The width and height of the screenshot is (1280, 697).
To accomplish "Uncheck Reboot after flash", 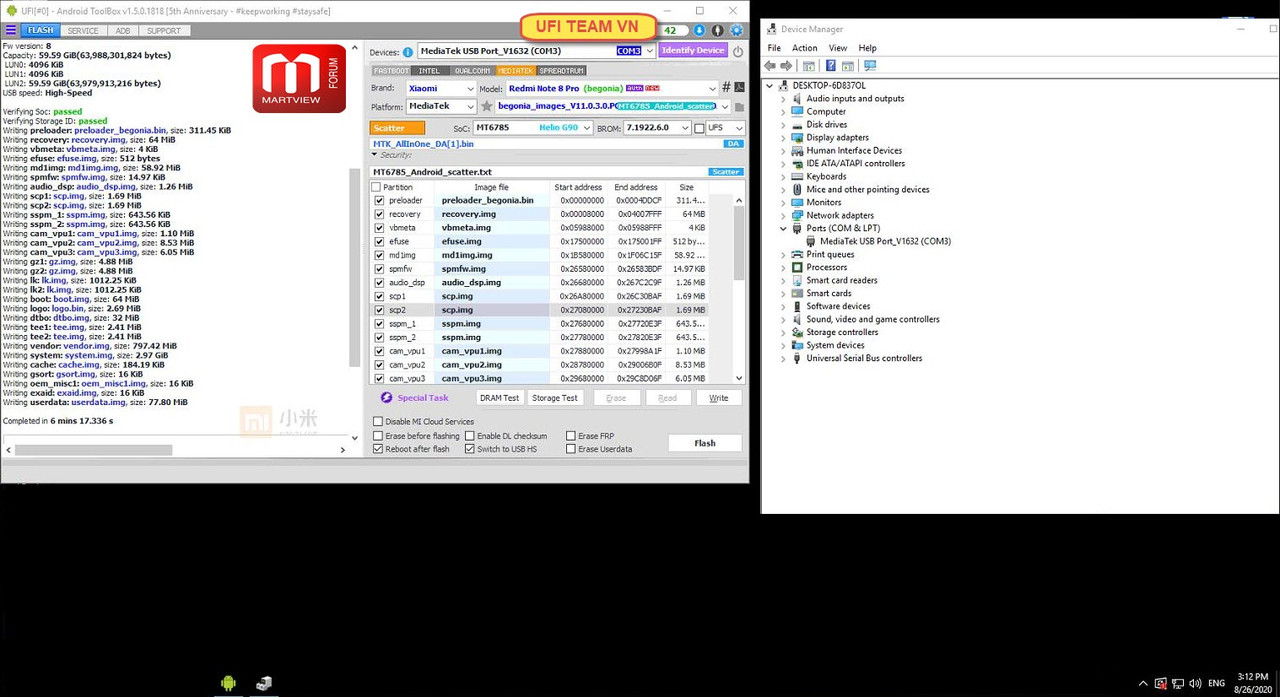I will 378,449.
